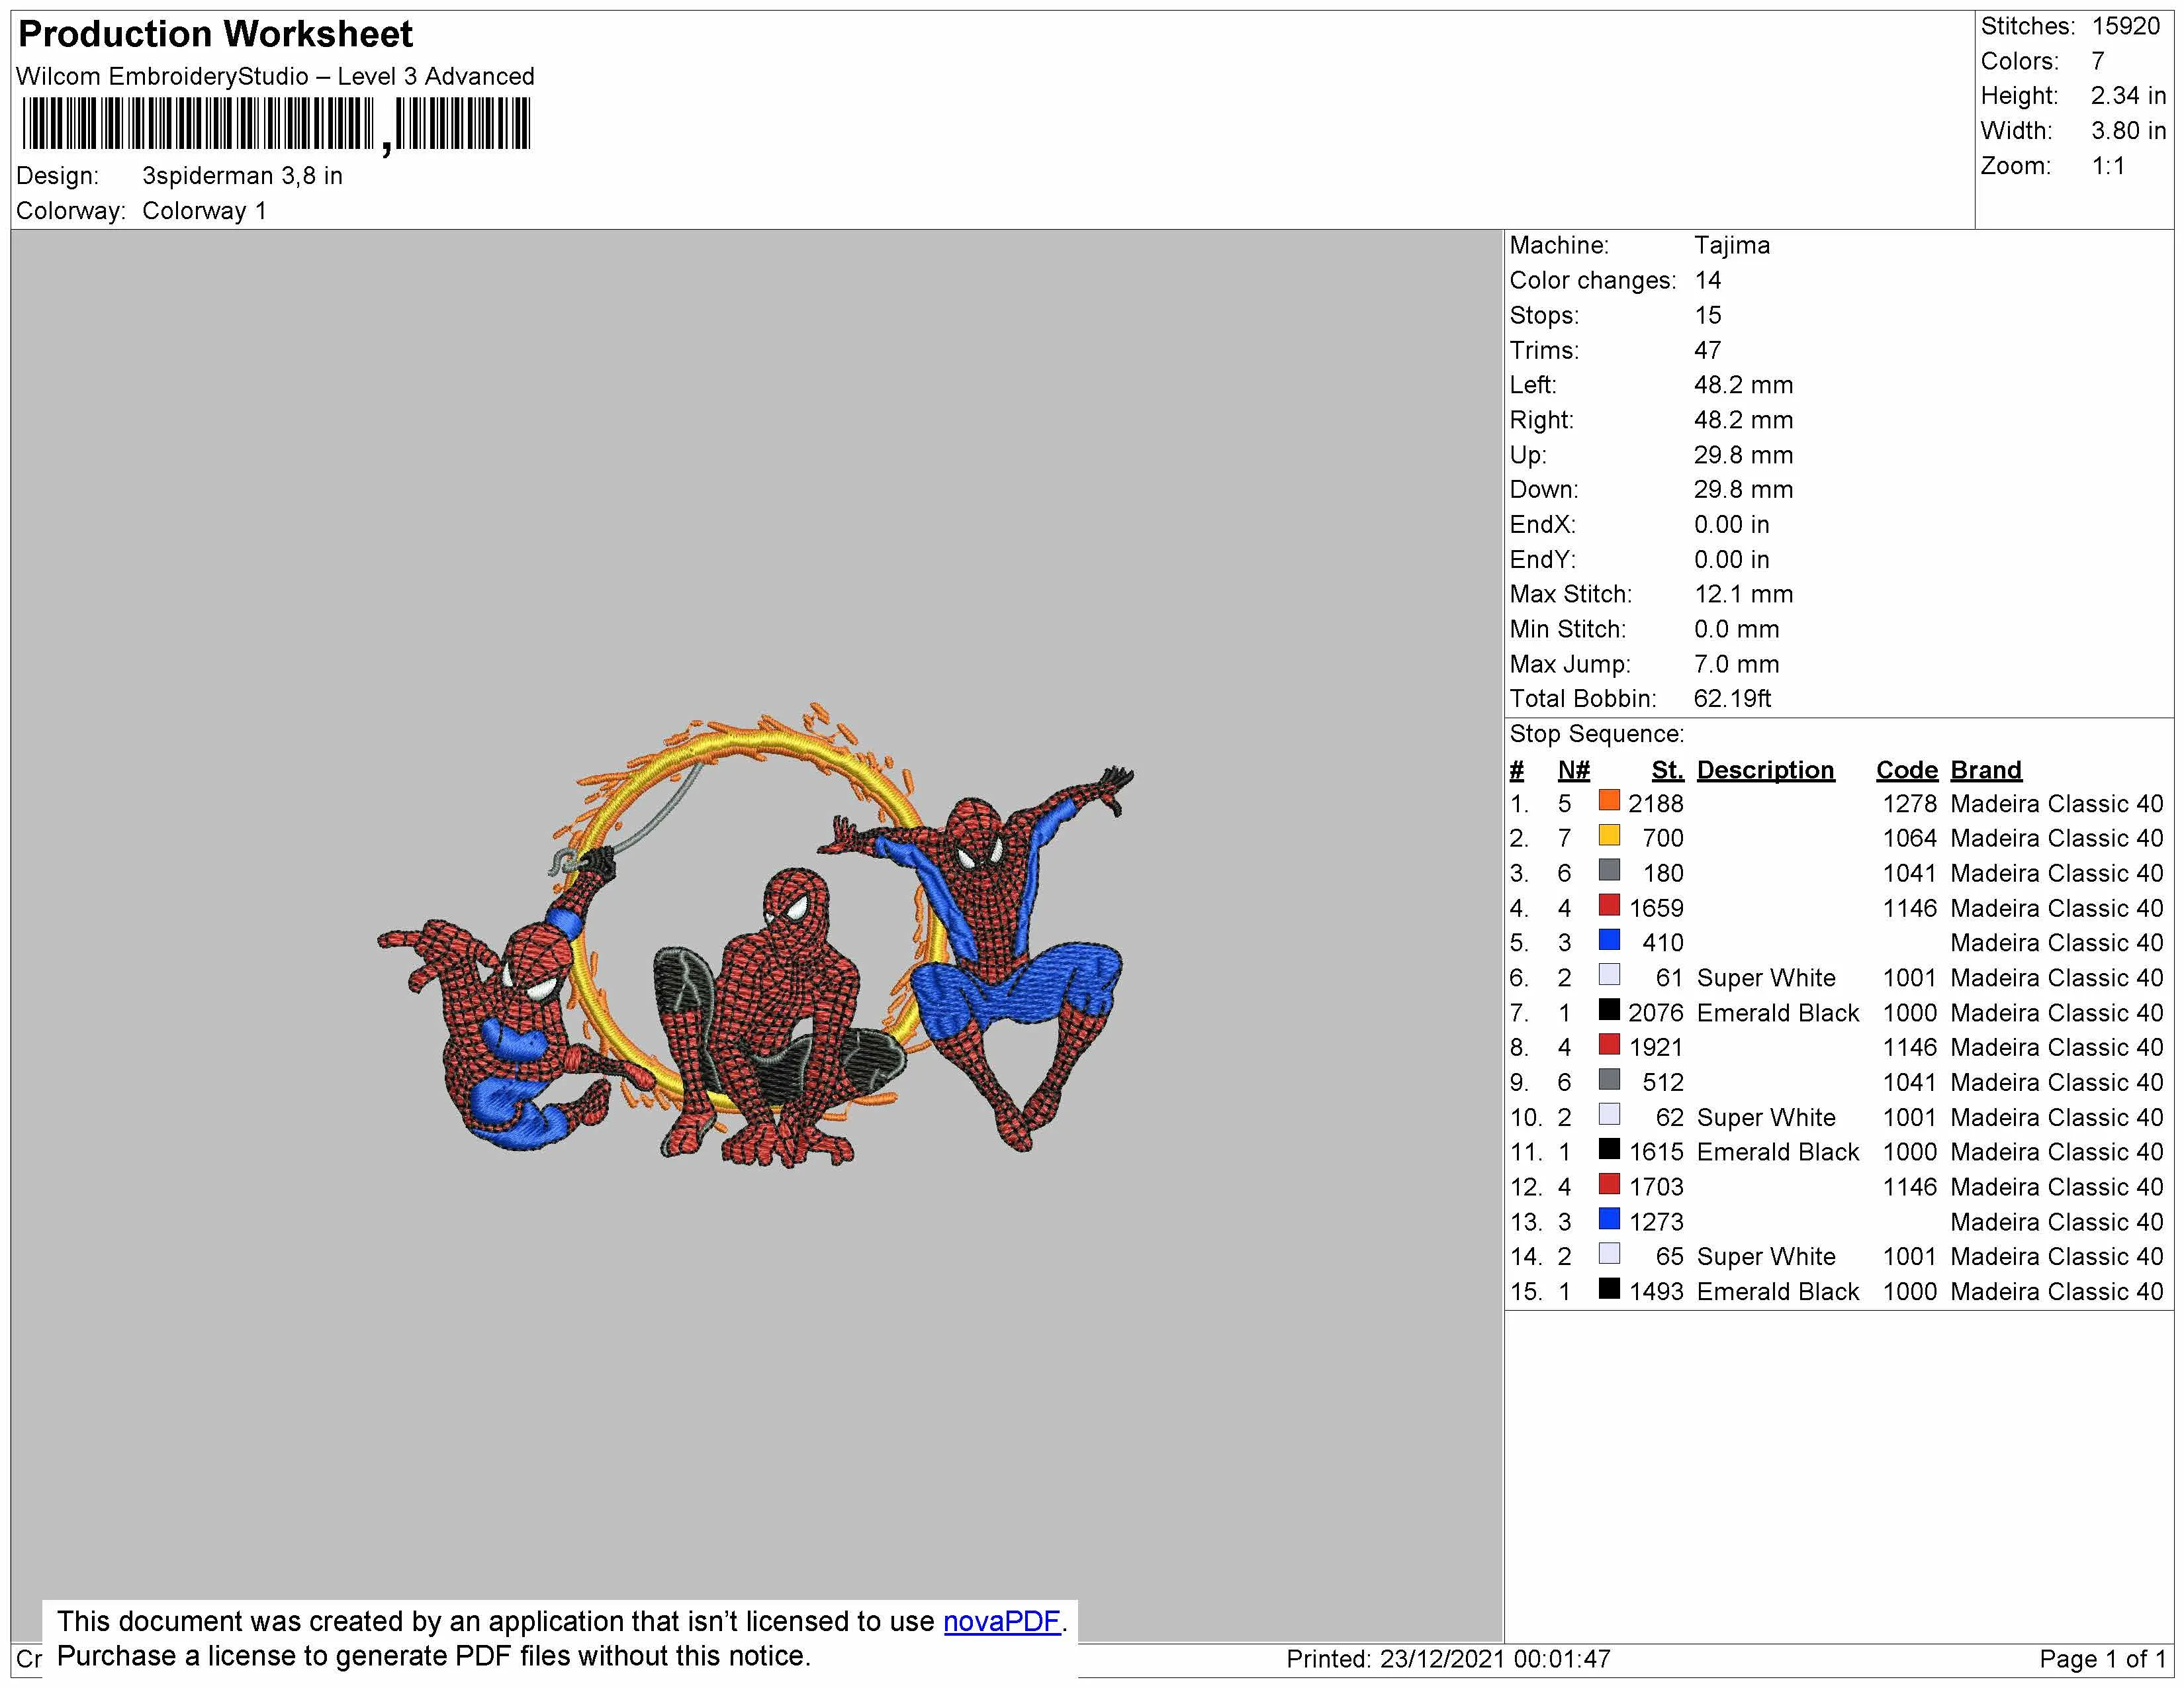Select the Colorway 1 value
The width and height of the screenshot is (2184, 1688).
click(204, 211)
